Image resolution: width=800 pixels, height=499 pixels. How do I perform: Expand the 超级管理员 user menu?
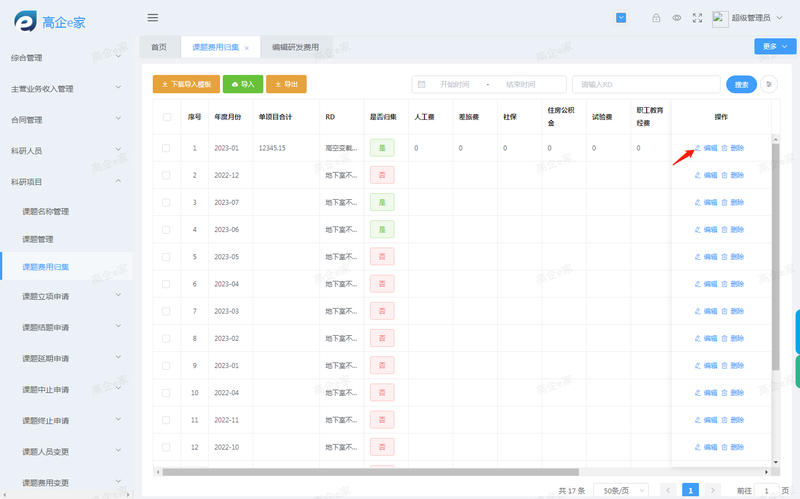coord(760,18)
